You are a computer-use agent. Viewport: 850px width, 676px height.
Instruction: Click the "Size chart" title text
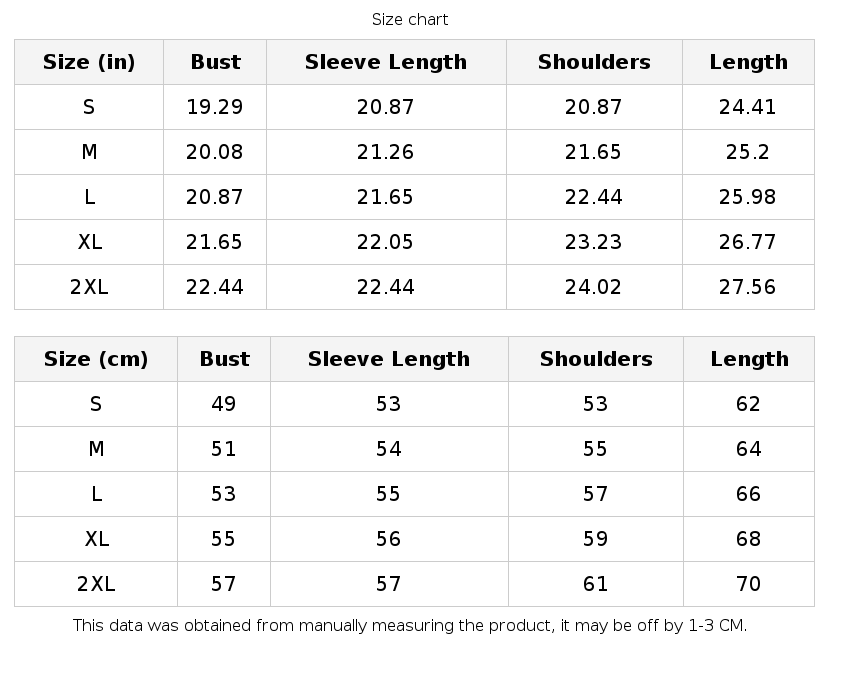[x=410, y=19]
